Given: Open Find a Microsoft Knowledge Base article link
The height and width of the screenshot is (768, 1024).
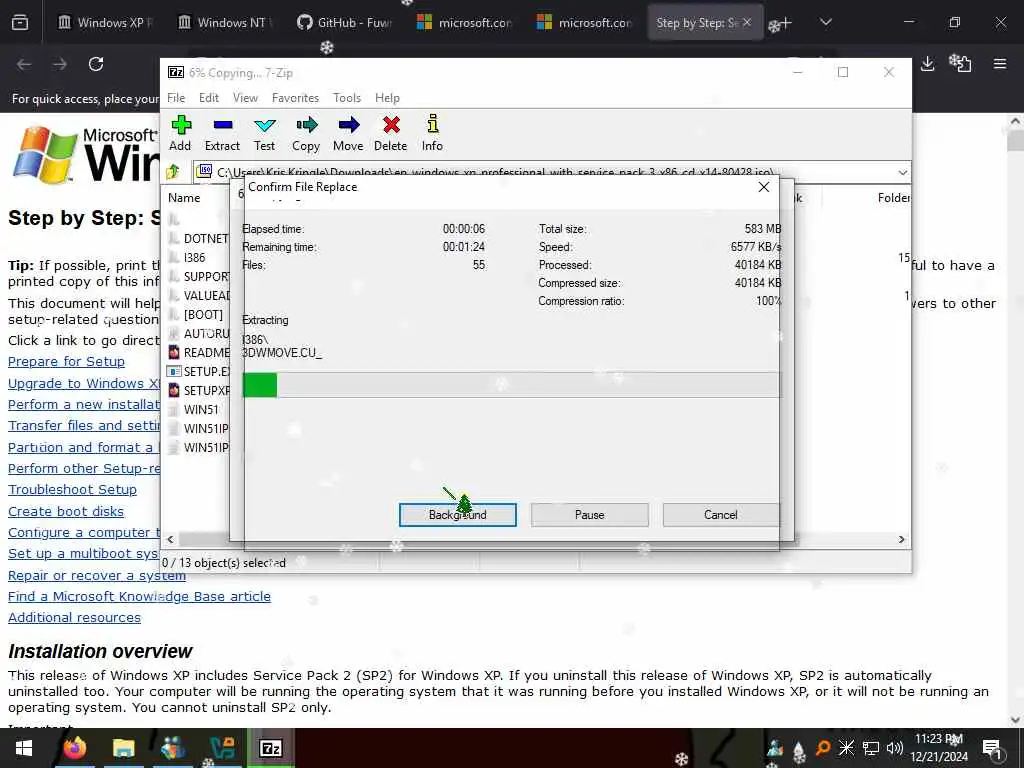Looking at the screenshot, I should 139,597.
